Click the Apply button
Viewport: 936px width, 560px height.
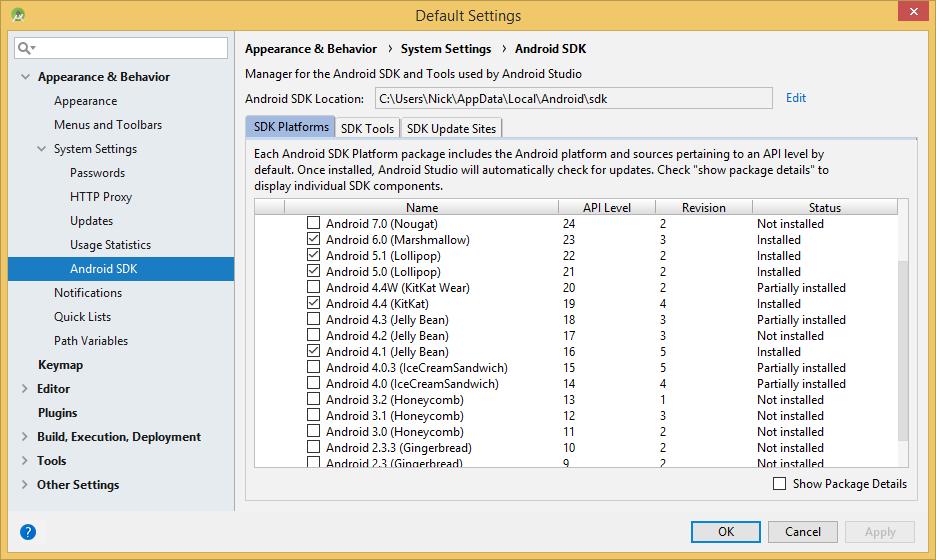[x=880, y=532]
